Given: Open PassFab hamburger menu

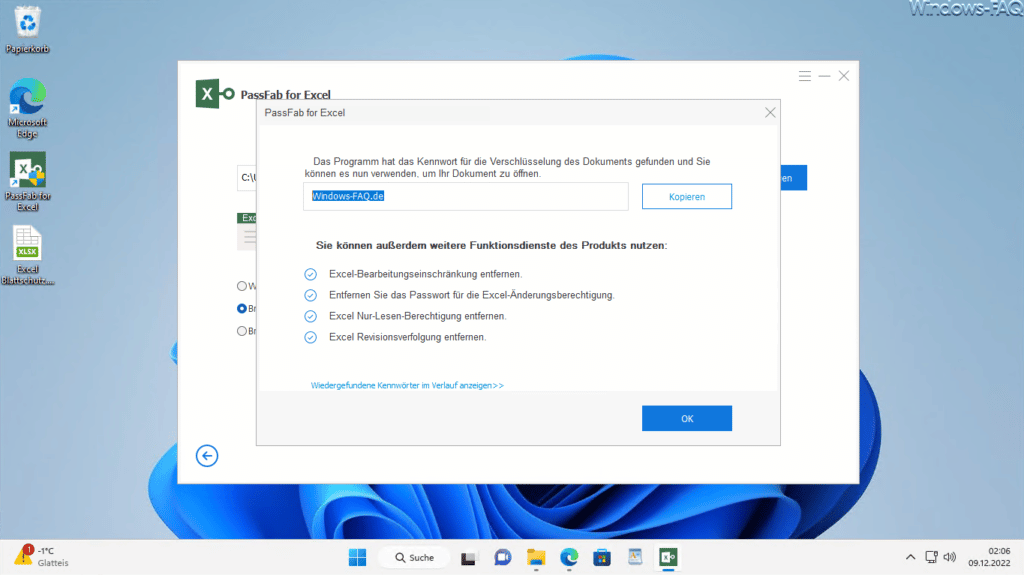Looking at the screenshot, I should coord(805,76).
